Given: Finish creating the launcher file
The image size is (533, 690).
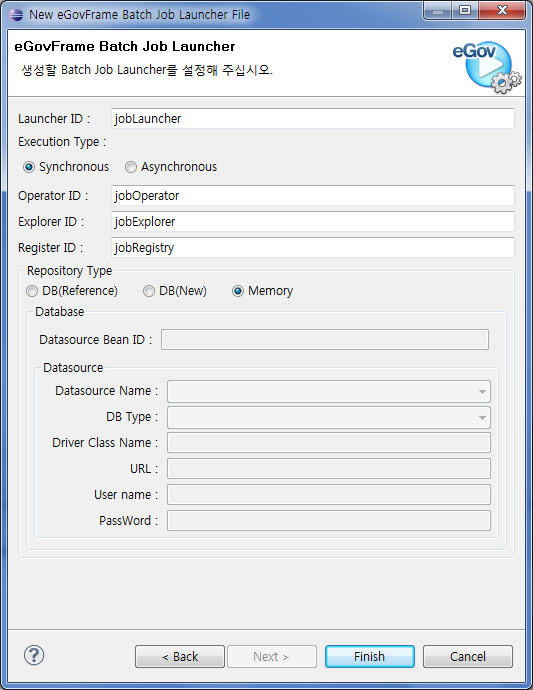Looking at the screenshot, I should (x=370, y=657).
